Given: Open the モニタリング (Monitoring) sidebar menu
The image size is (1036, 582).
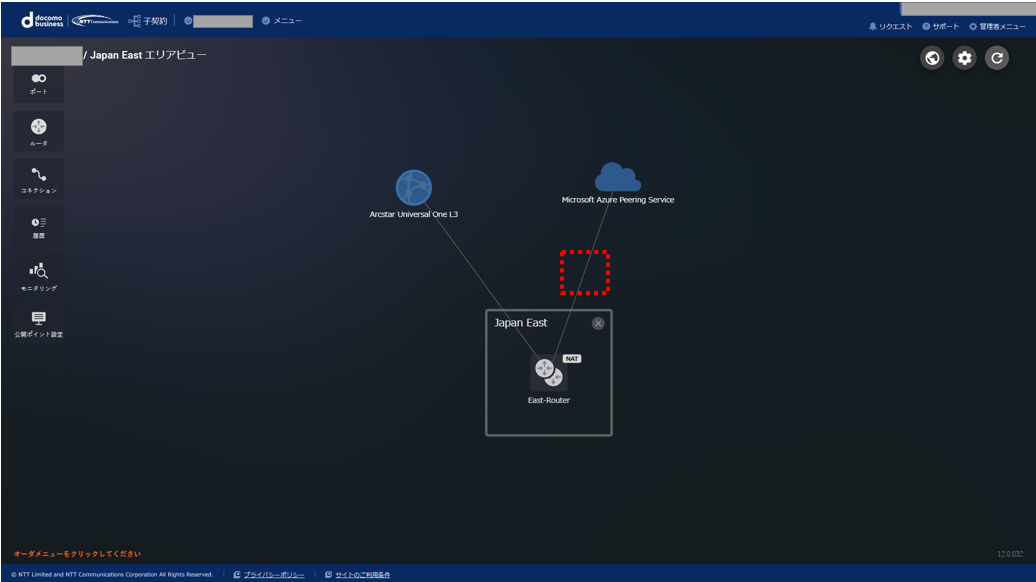Looking at the screenshot, I should [x=38, y=275].
